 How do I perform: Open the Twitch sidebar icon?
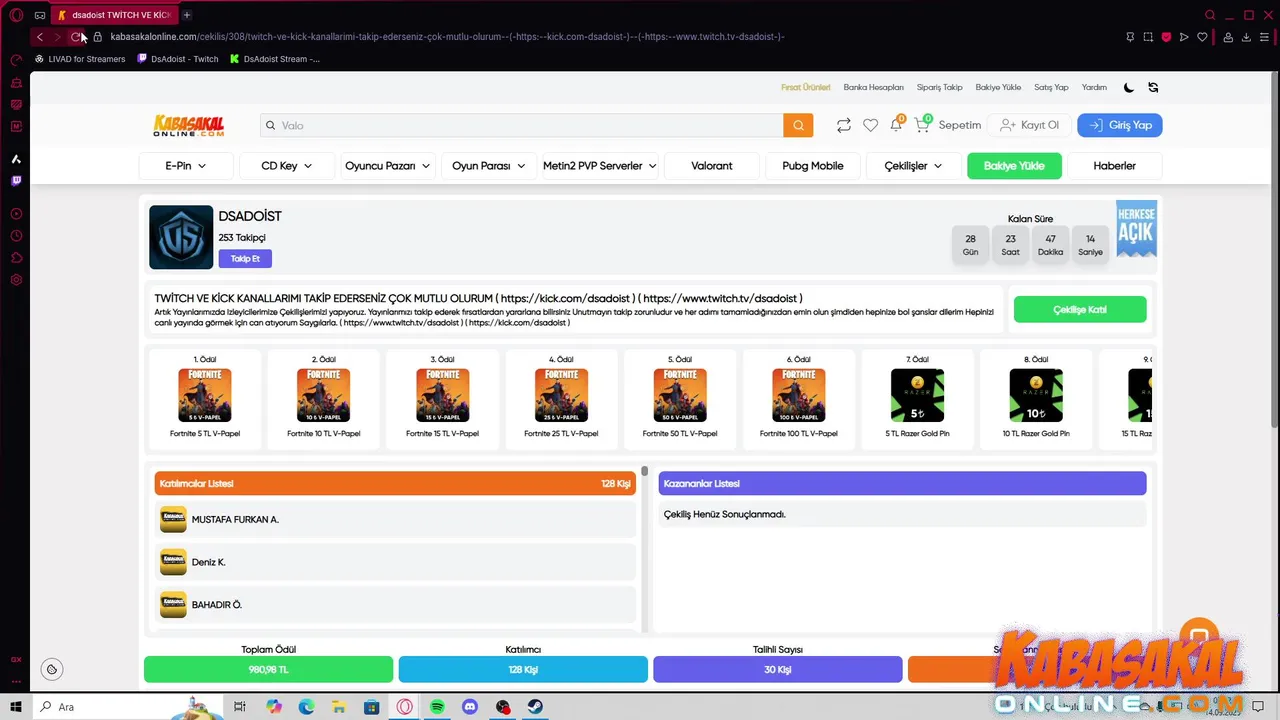[x=16, y=181]
